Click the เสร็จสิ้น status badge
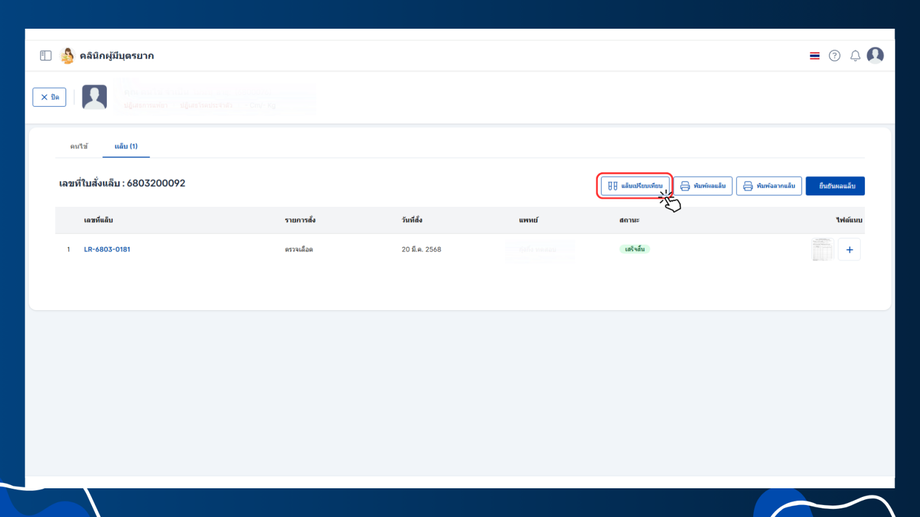The width and height of the screenshot is (920, 517). 634,249
